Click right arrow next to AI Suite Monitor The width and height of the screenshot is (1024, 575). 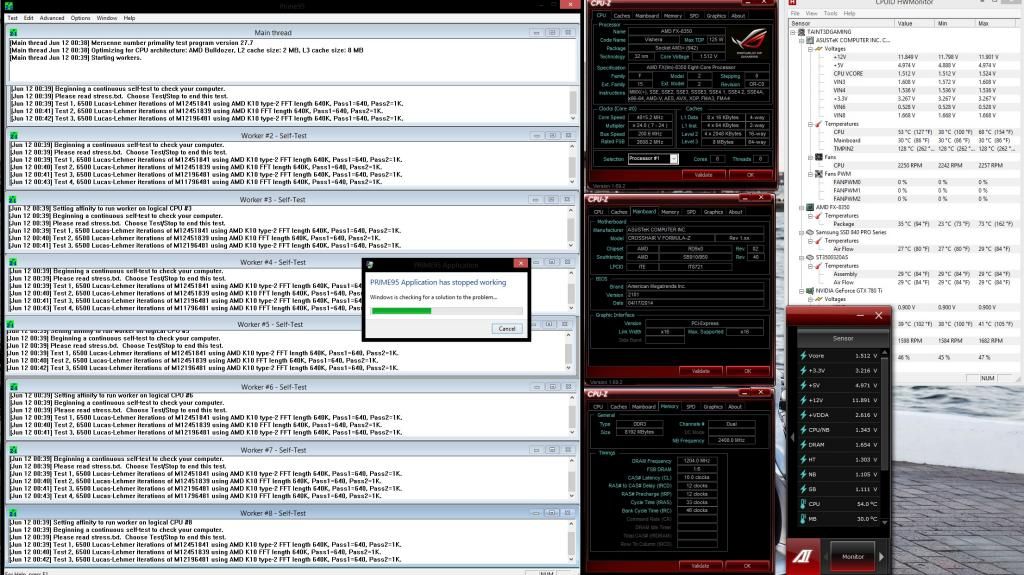(882, 556)
